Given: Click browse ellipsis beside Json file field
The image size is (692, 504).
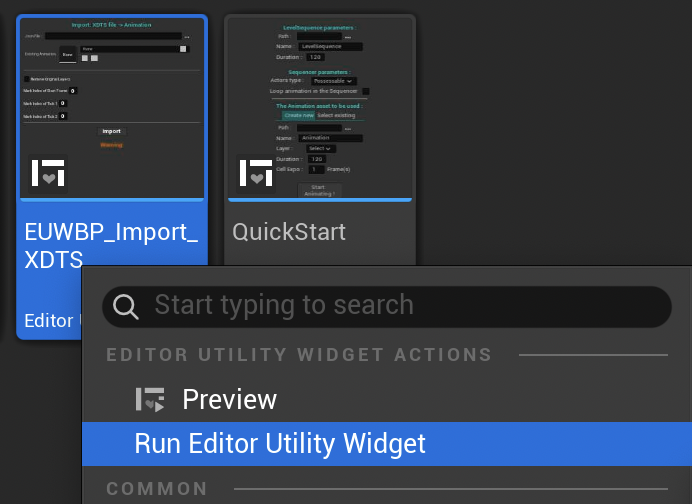Looking at the screenshot, I should [187, 36].
